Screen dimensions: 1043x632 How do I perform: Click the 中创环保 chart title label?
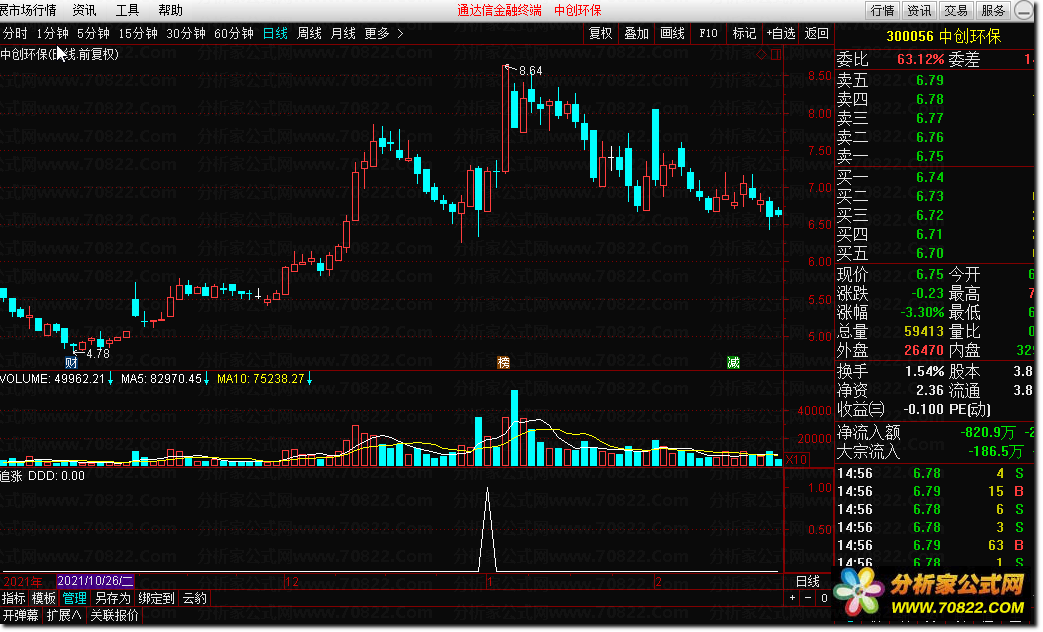(x=59, y=55)
